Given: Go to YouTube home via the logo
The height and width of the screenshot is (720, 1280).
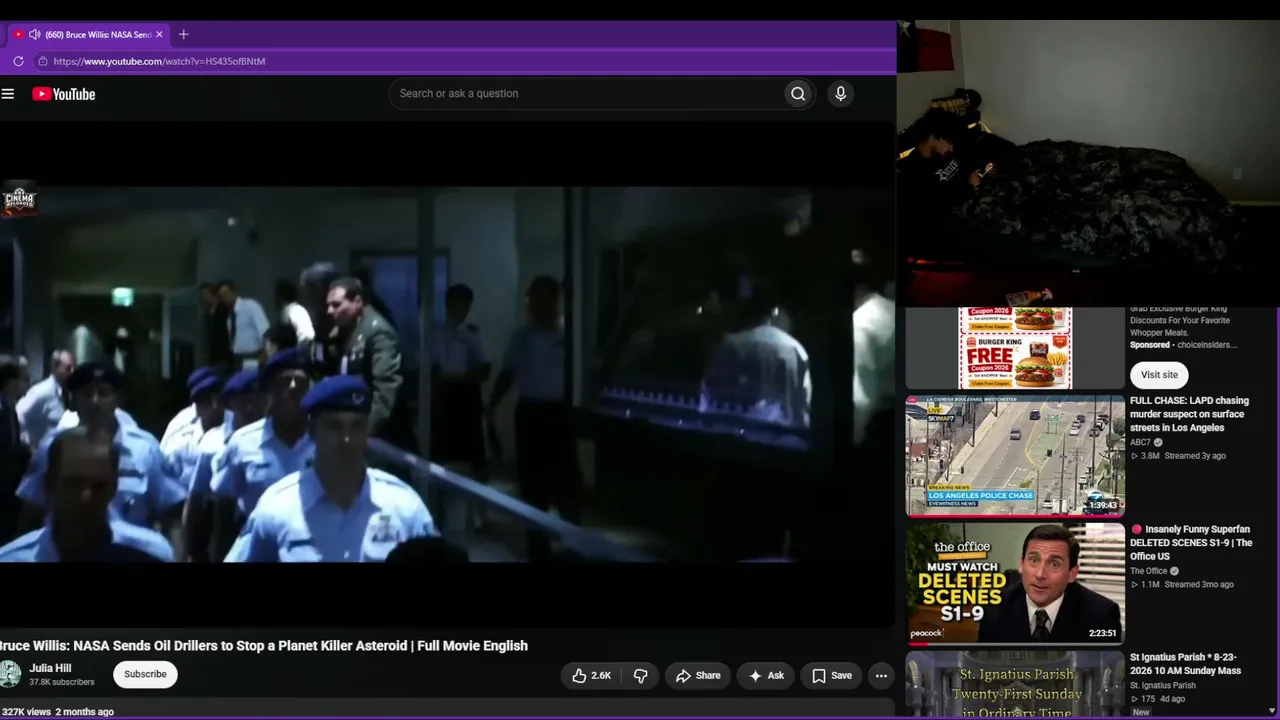Looking at the screenshot, I should (63, 94).
